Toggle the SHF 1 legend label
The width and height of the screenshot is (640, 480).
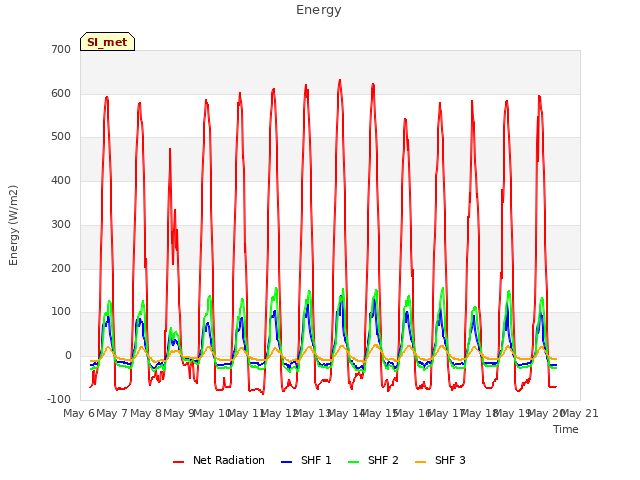pyautogui.click(x=316, y=460)
